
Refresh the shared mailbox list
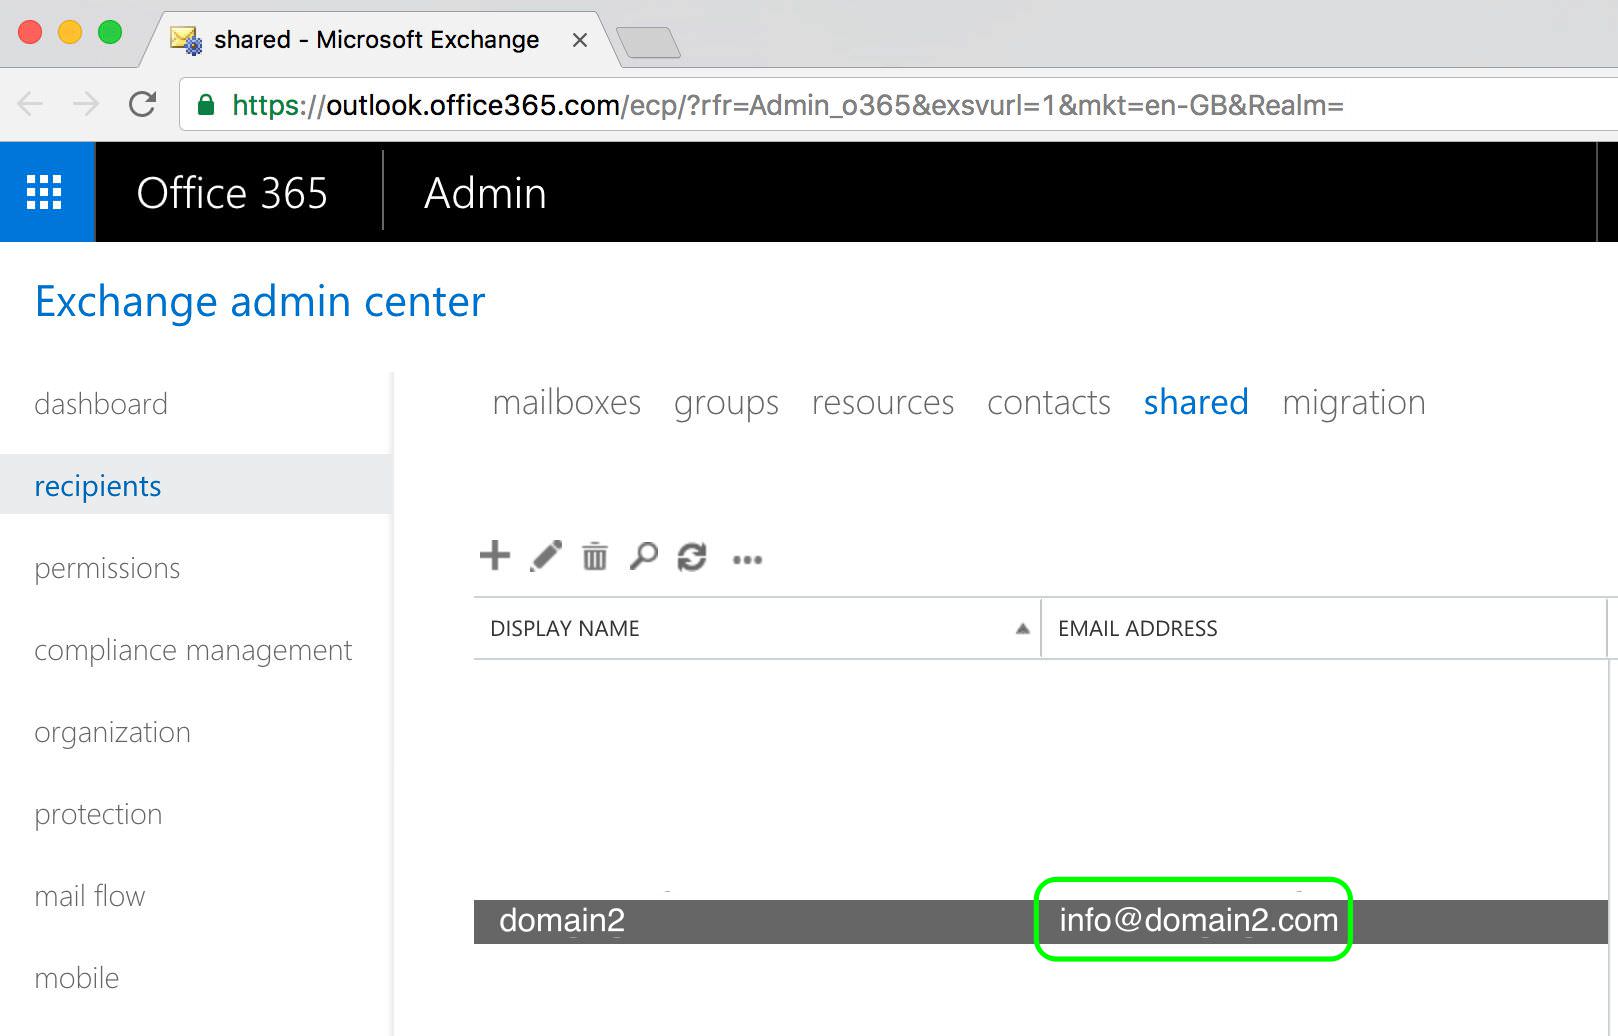(x=692, y=557)
